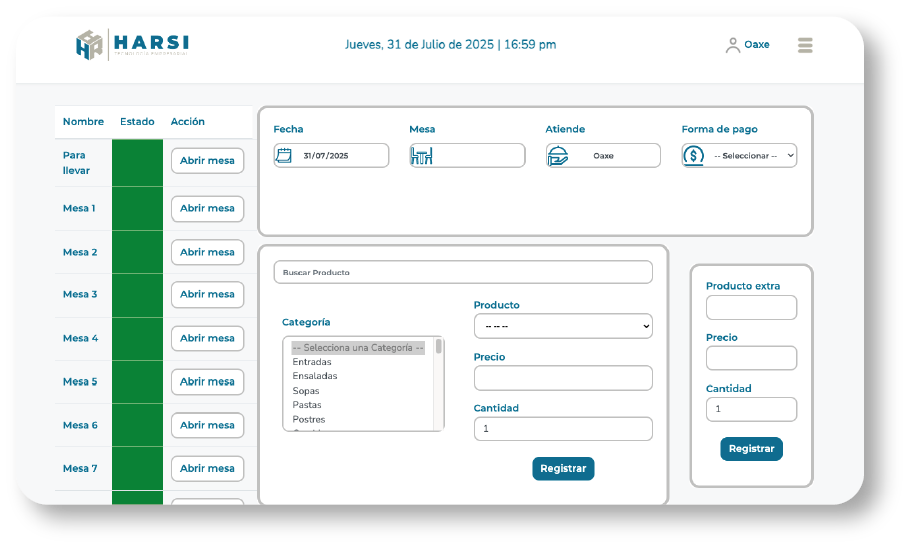Click the HARSI logo
Screen dimensions: 909x550
tap(132, 45)
